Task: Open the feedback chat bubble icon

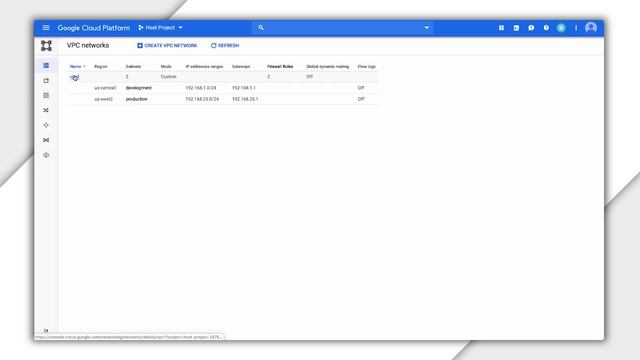Action: point(531,28)
